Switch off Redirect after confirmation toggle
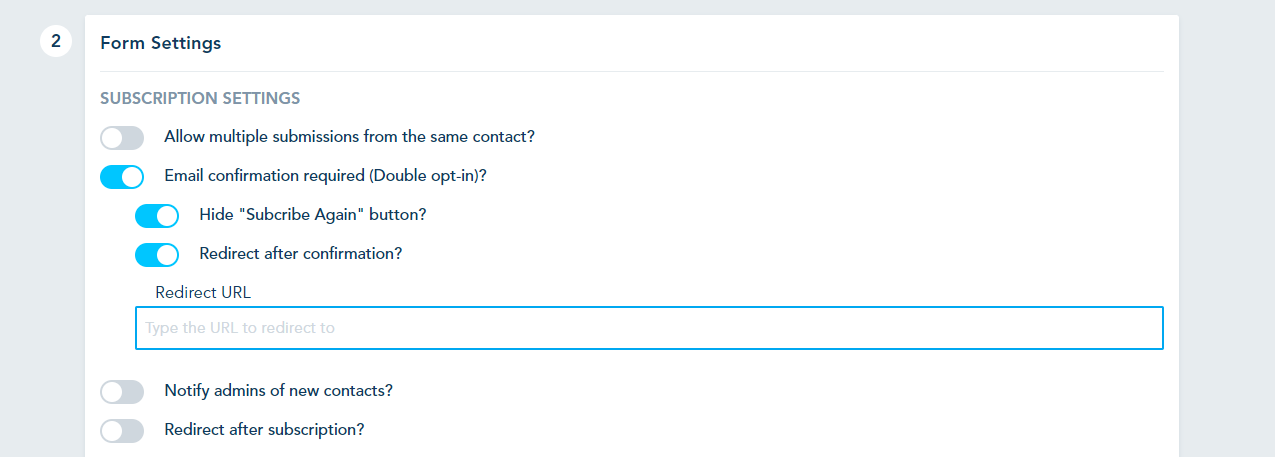1275x457 pixels. point(157,255)
